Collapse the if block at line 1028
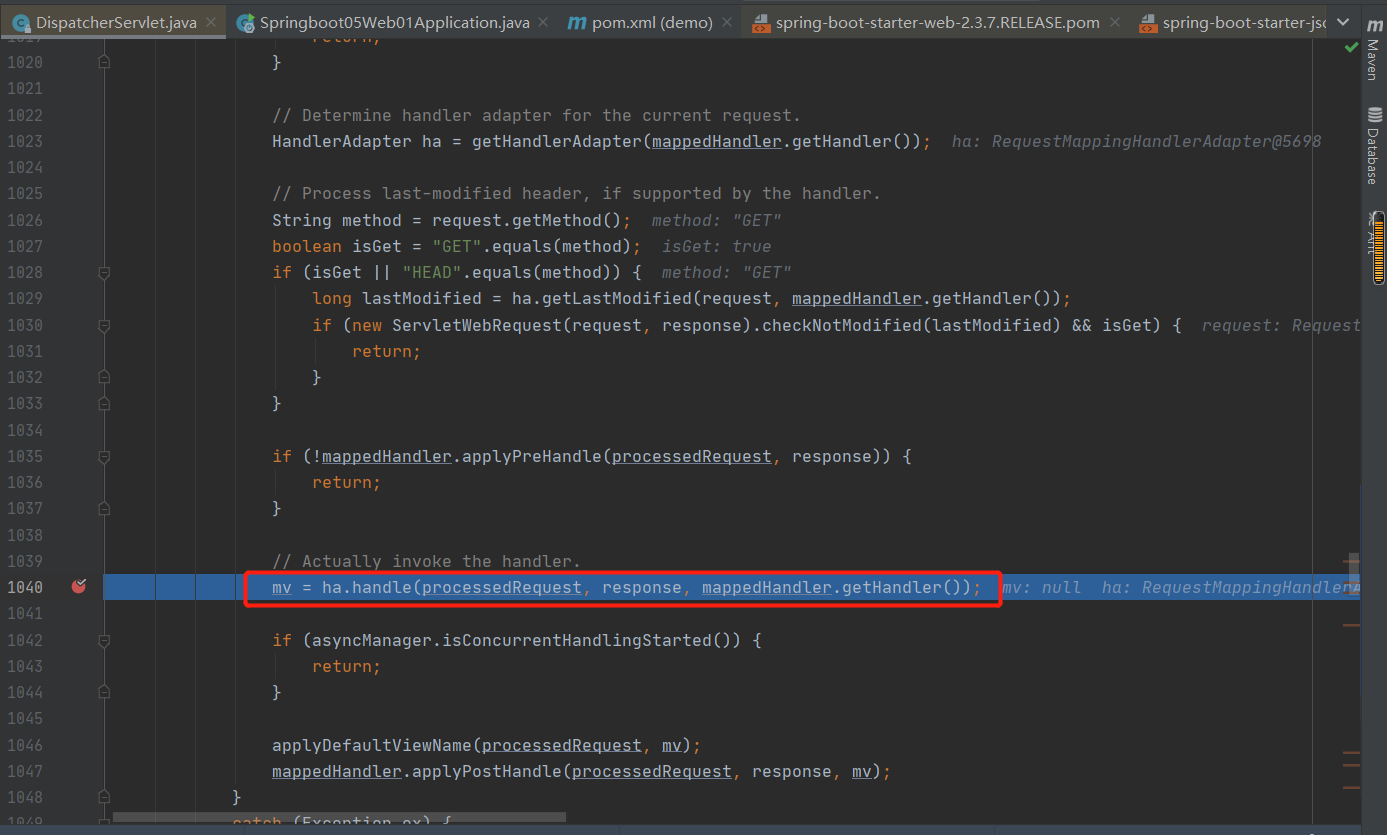The width and height of the screenshot is (1387, 835). point(104,272)
